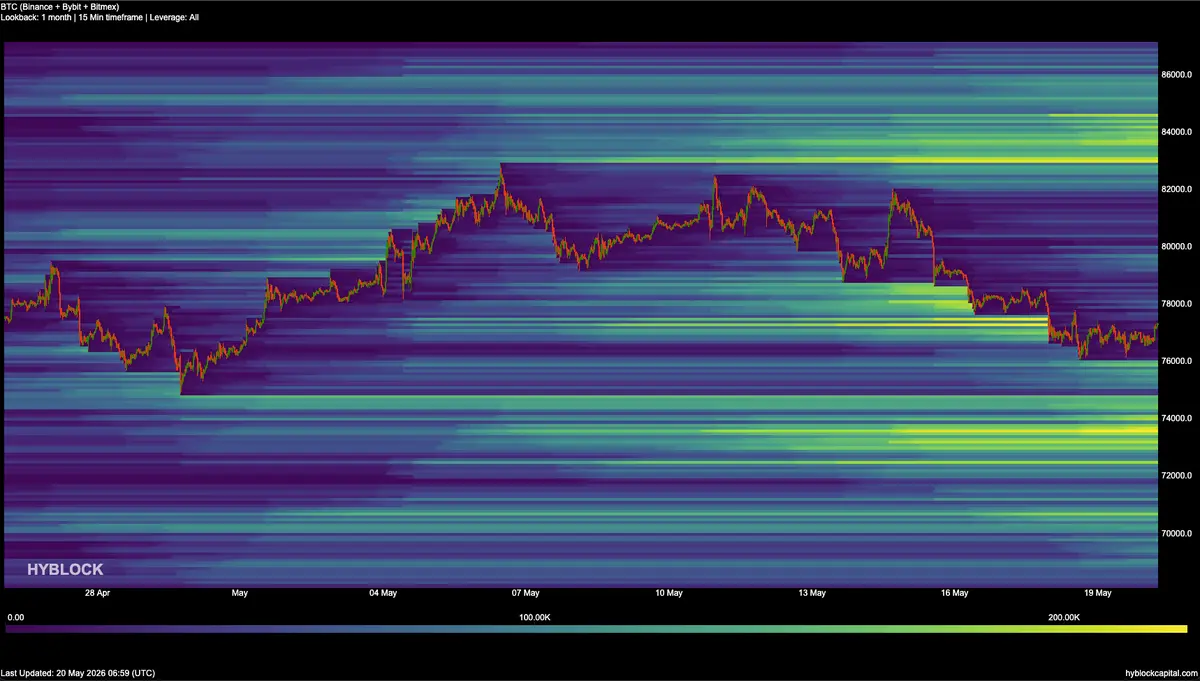
Task: Click the 86000.0 price axis label
Action: 1176,75
